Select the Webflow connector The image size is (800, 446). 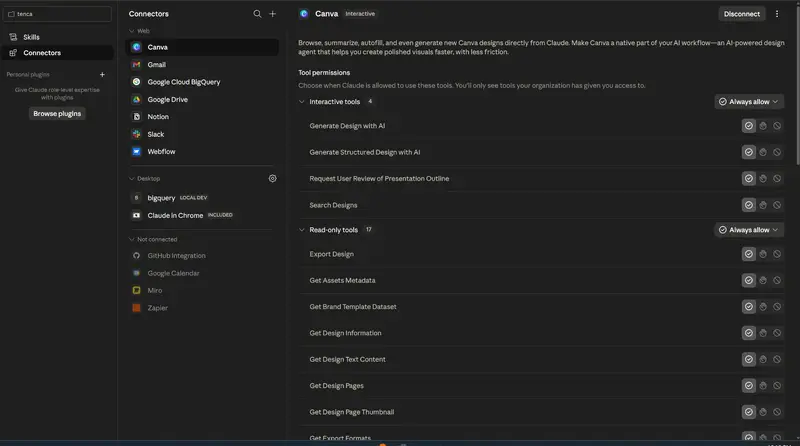[202, 152]
